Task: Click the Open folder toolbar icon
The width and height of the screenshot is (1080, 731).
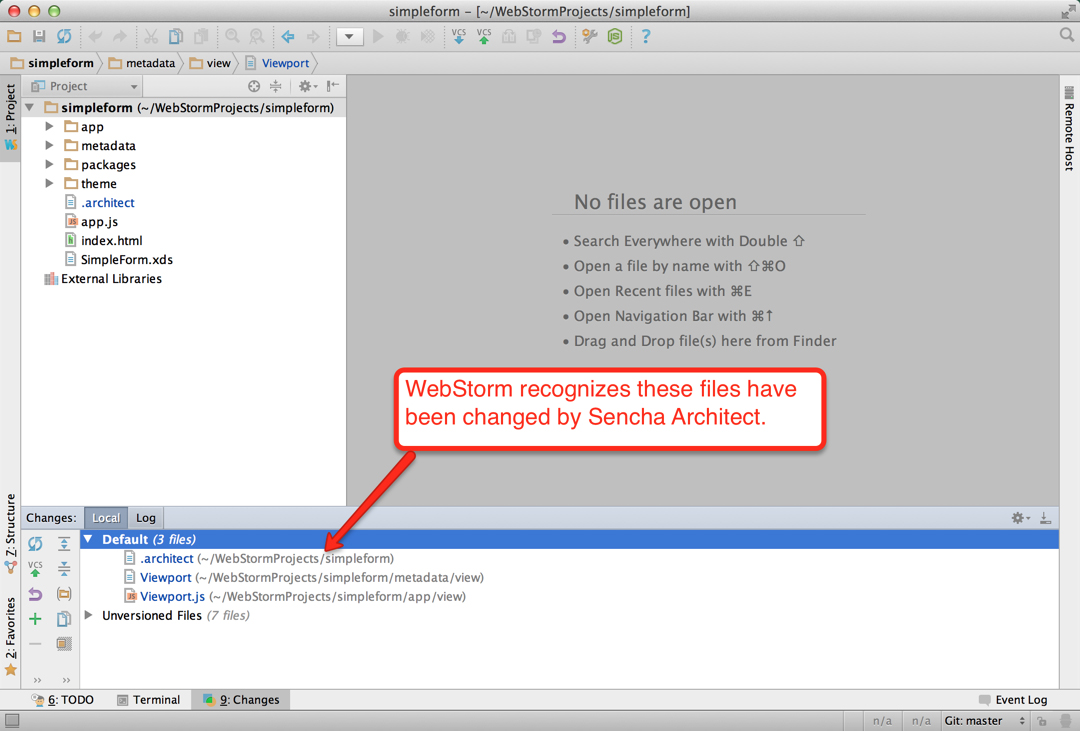Action: click(x=14, y=37)
